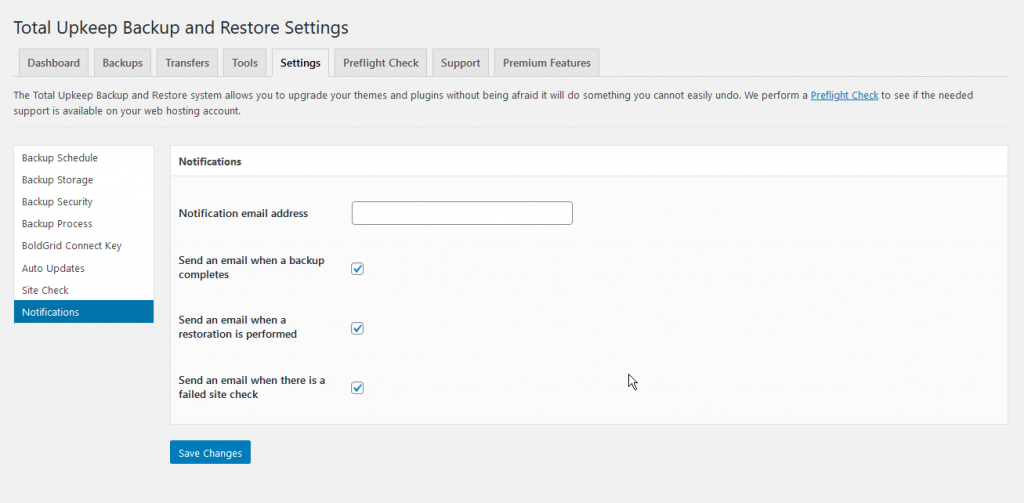Go to the Transfers tab
The height and width of the screenshot is (503, 1024).
pyautogui.click(x=187, y=63)
